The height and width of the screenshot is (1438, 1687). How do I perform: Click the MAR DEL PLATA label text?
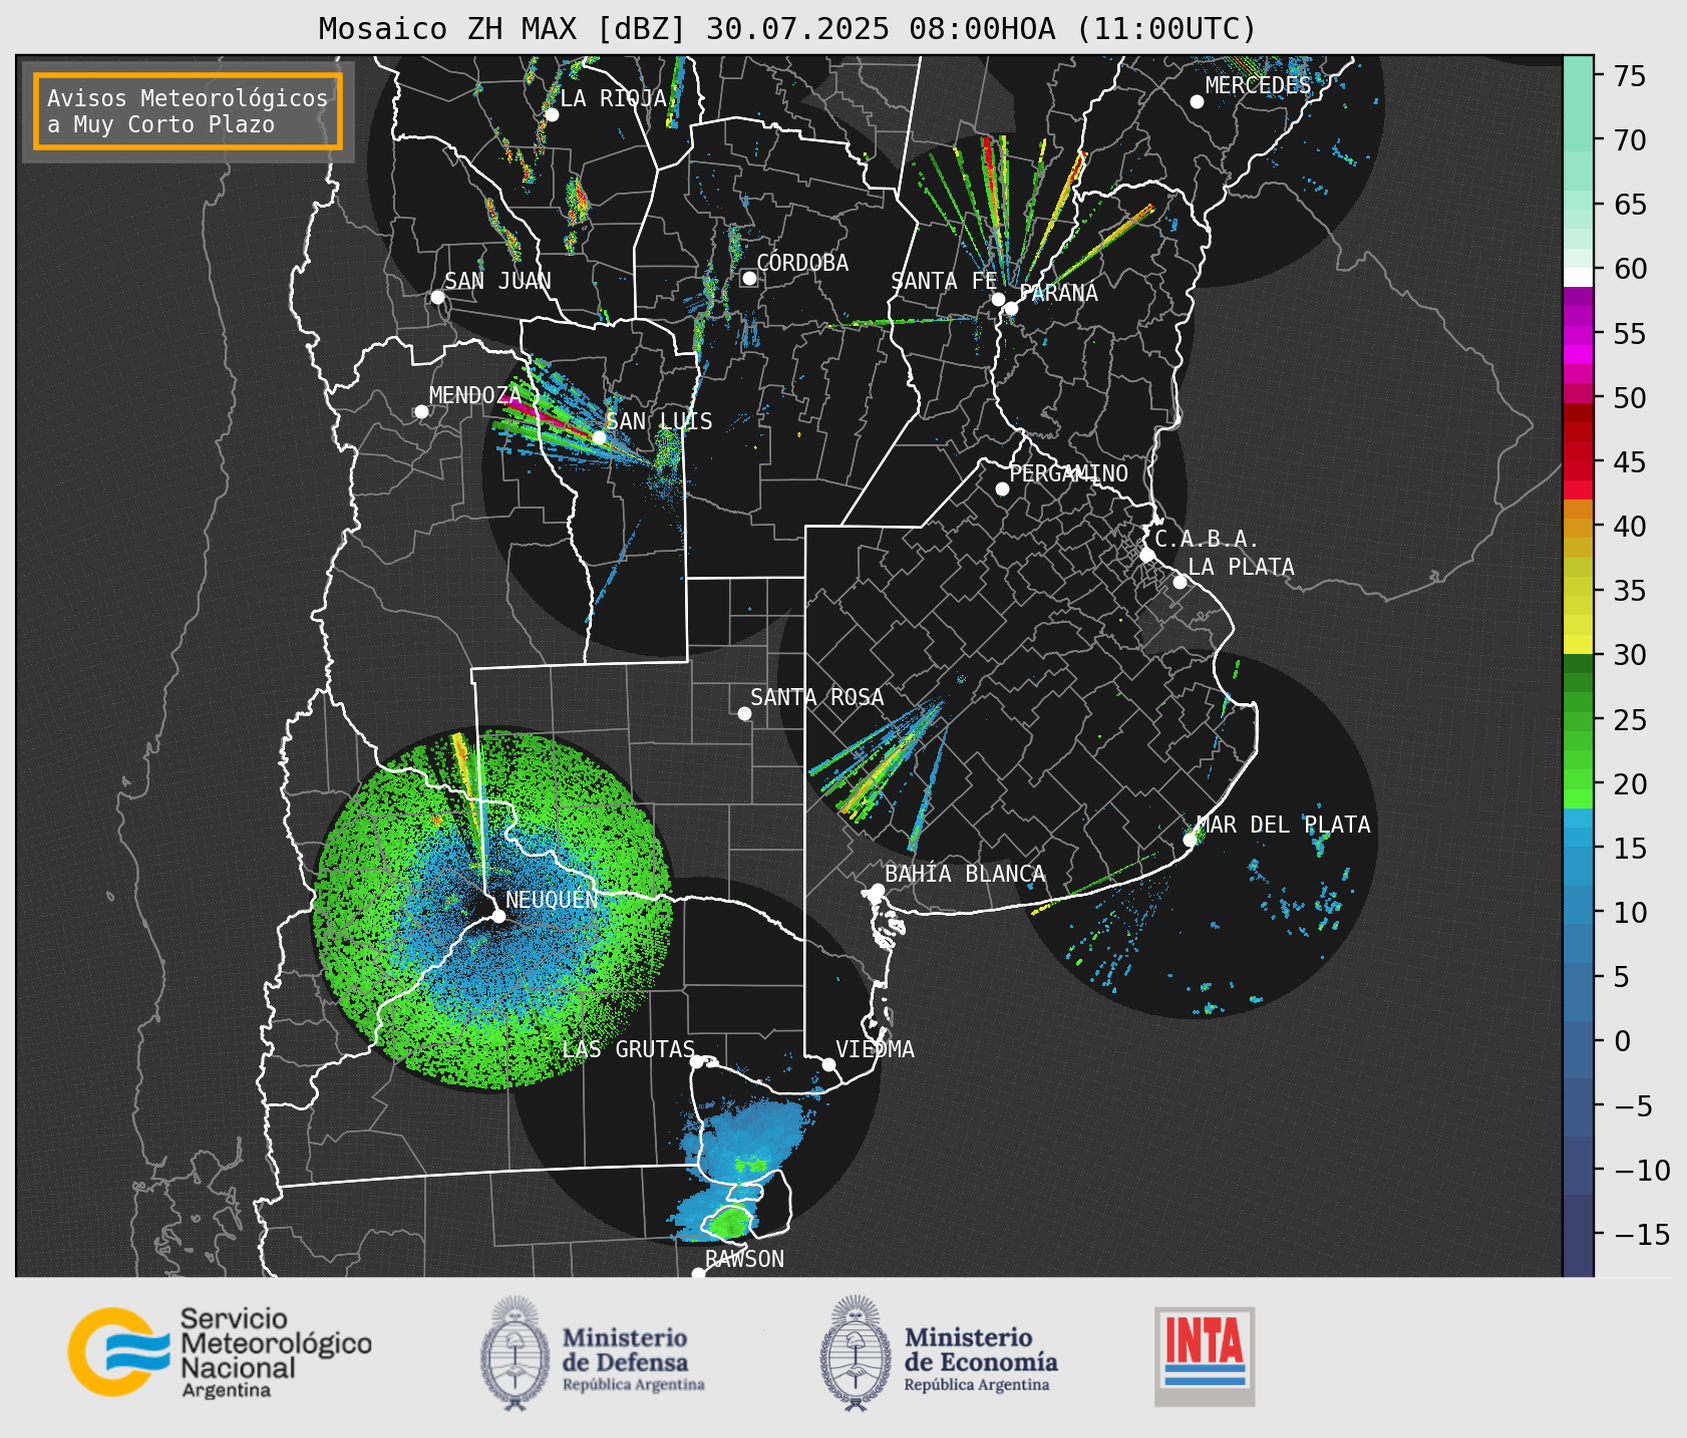tap(1284, 825)
